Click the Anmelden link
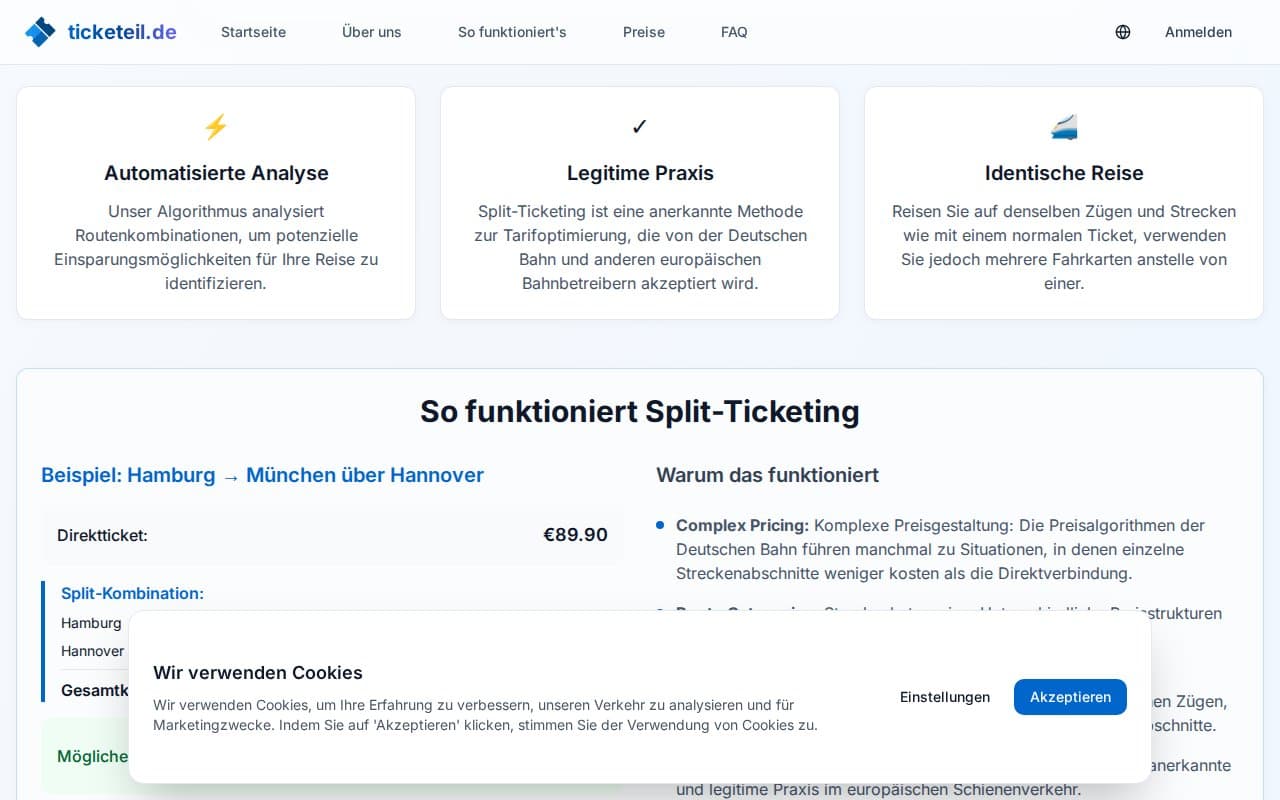 pyautogui.click(x=1198, y=32)
